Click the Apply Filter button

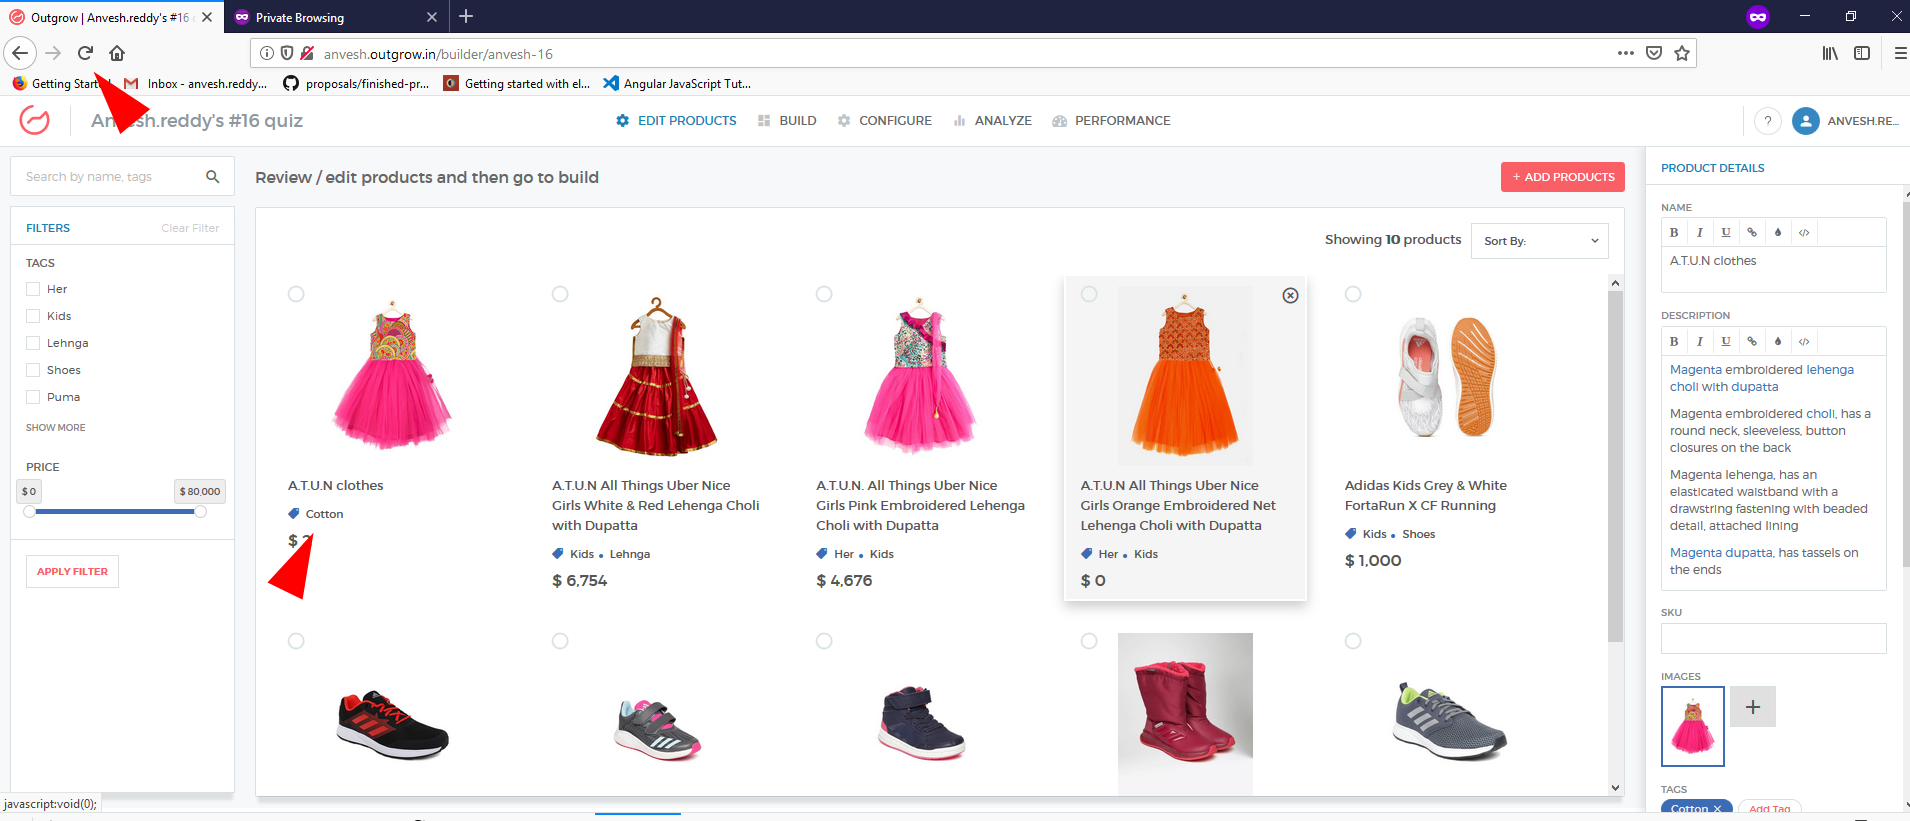[x=72, y=572]
